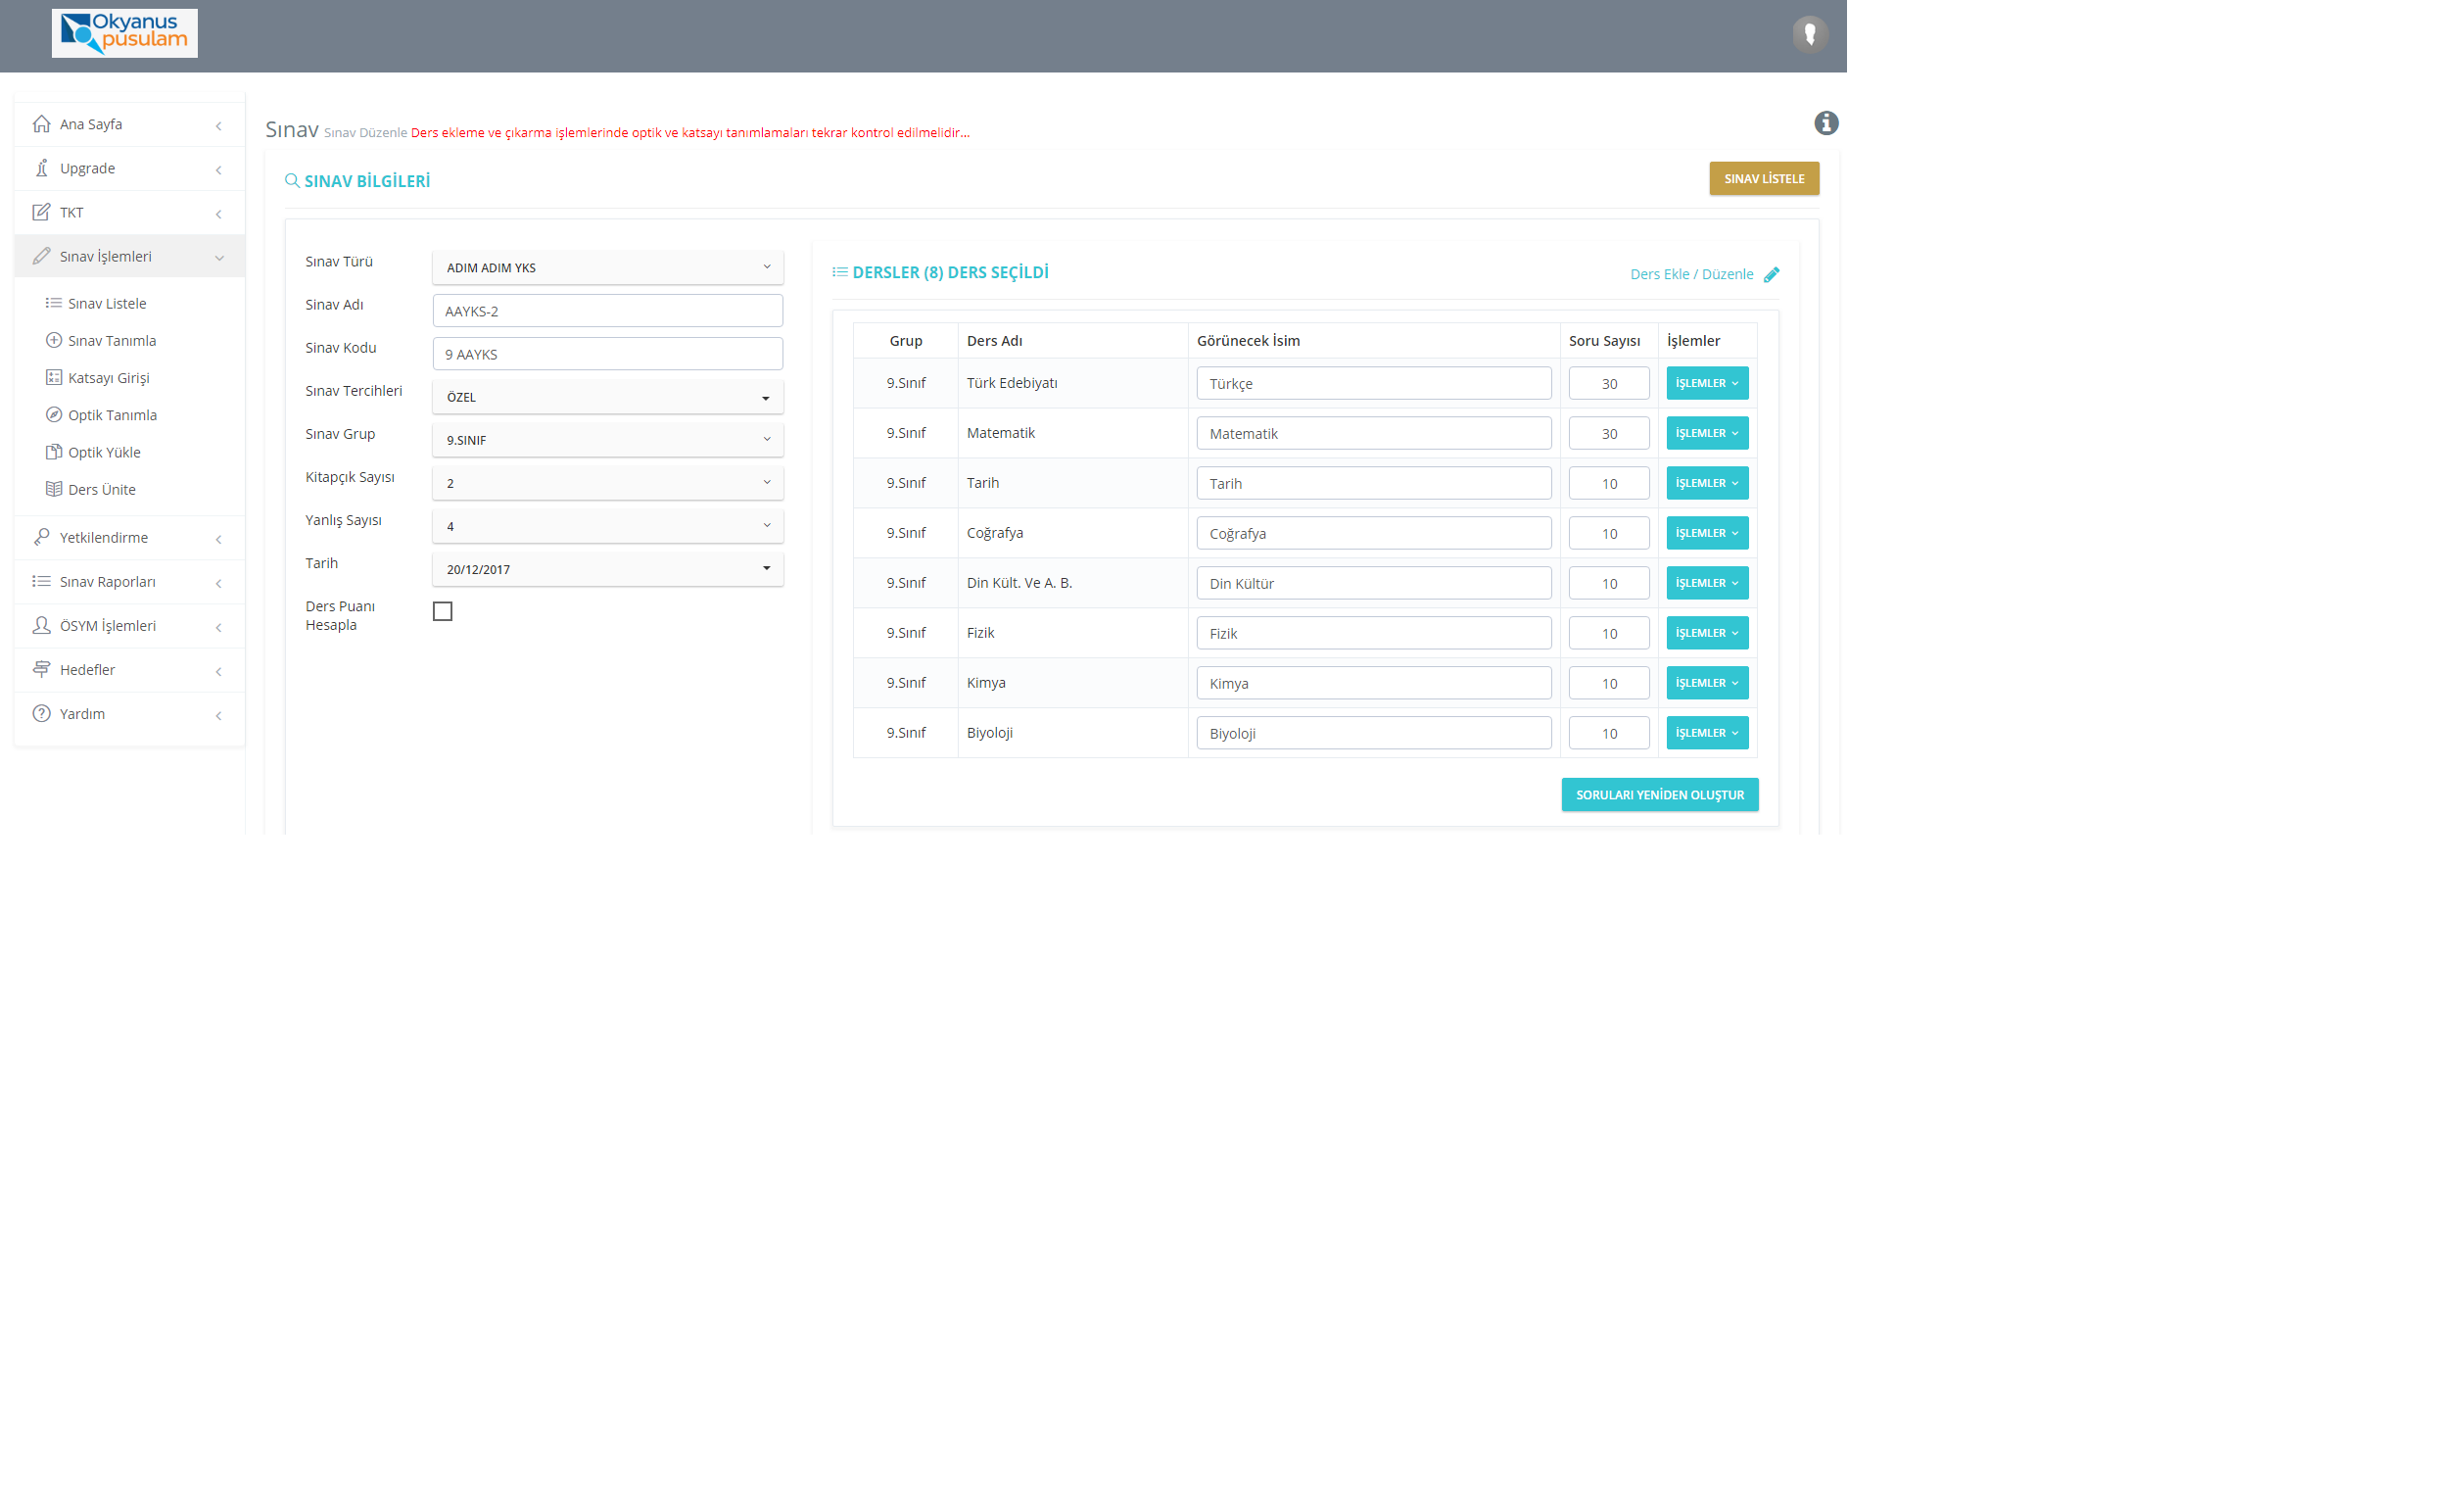2464x1491 pixels.
Task: Click the Ana Sayfa home icon
Action: coord(41,124)
